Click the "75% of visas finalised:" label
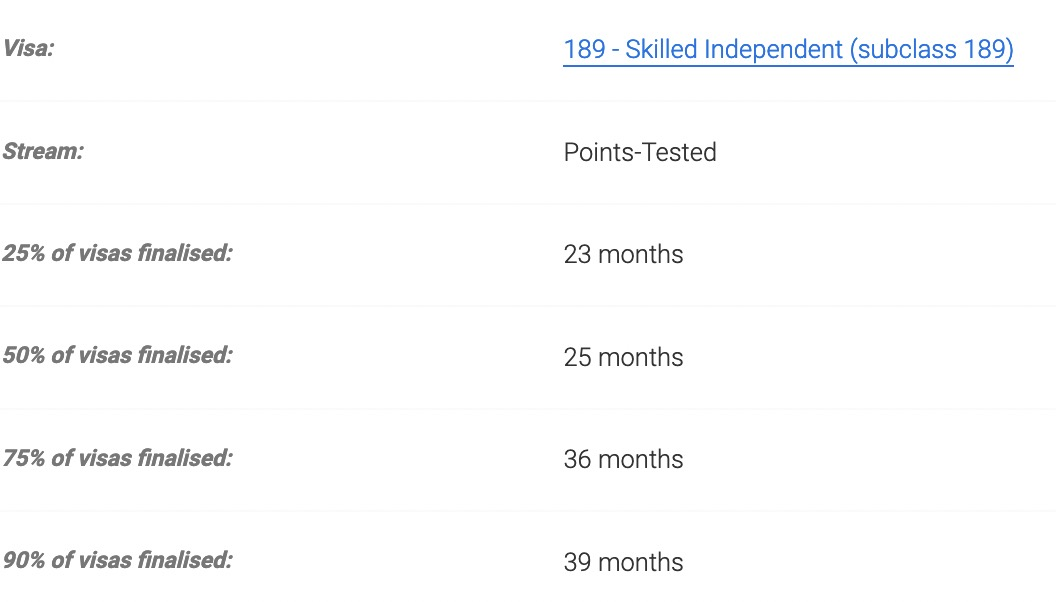The height and width of the screenshot is (602, 1056). [x=117, y=458]
